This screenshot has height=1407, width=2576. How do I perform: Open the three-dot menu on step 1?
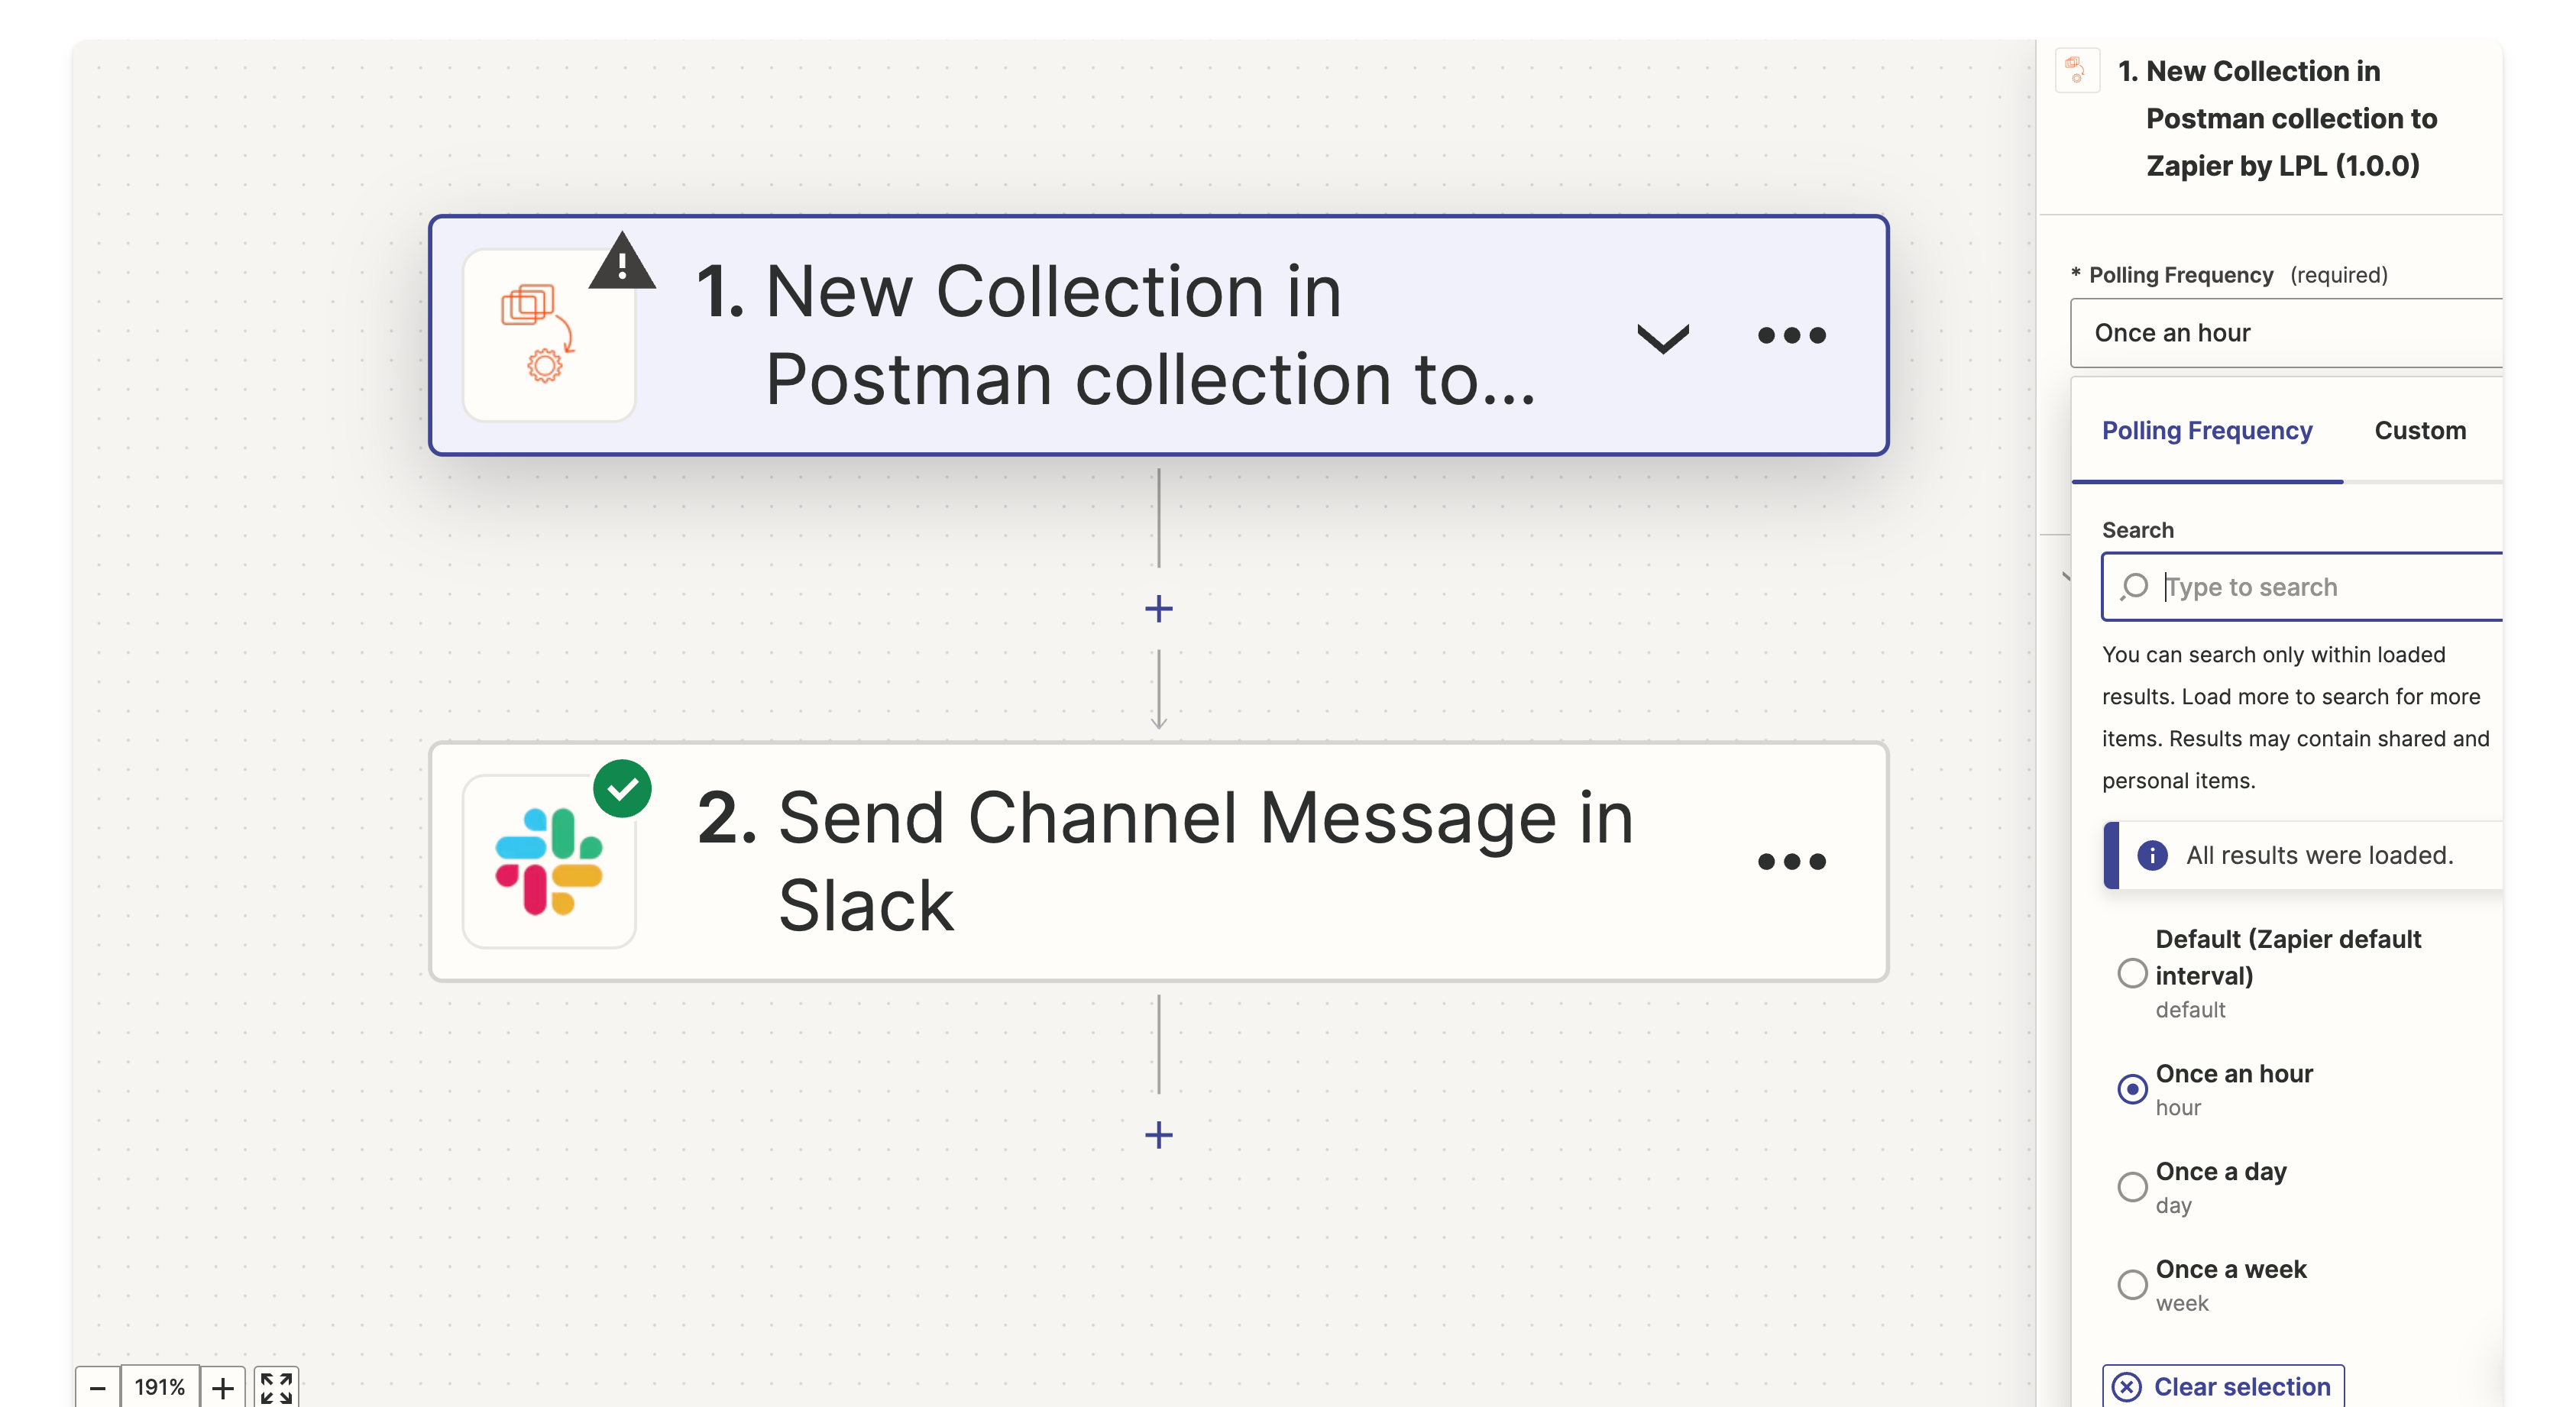[x=1791, y=335]
